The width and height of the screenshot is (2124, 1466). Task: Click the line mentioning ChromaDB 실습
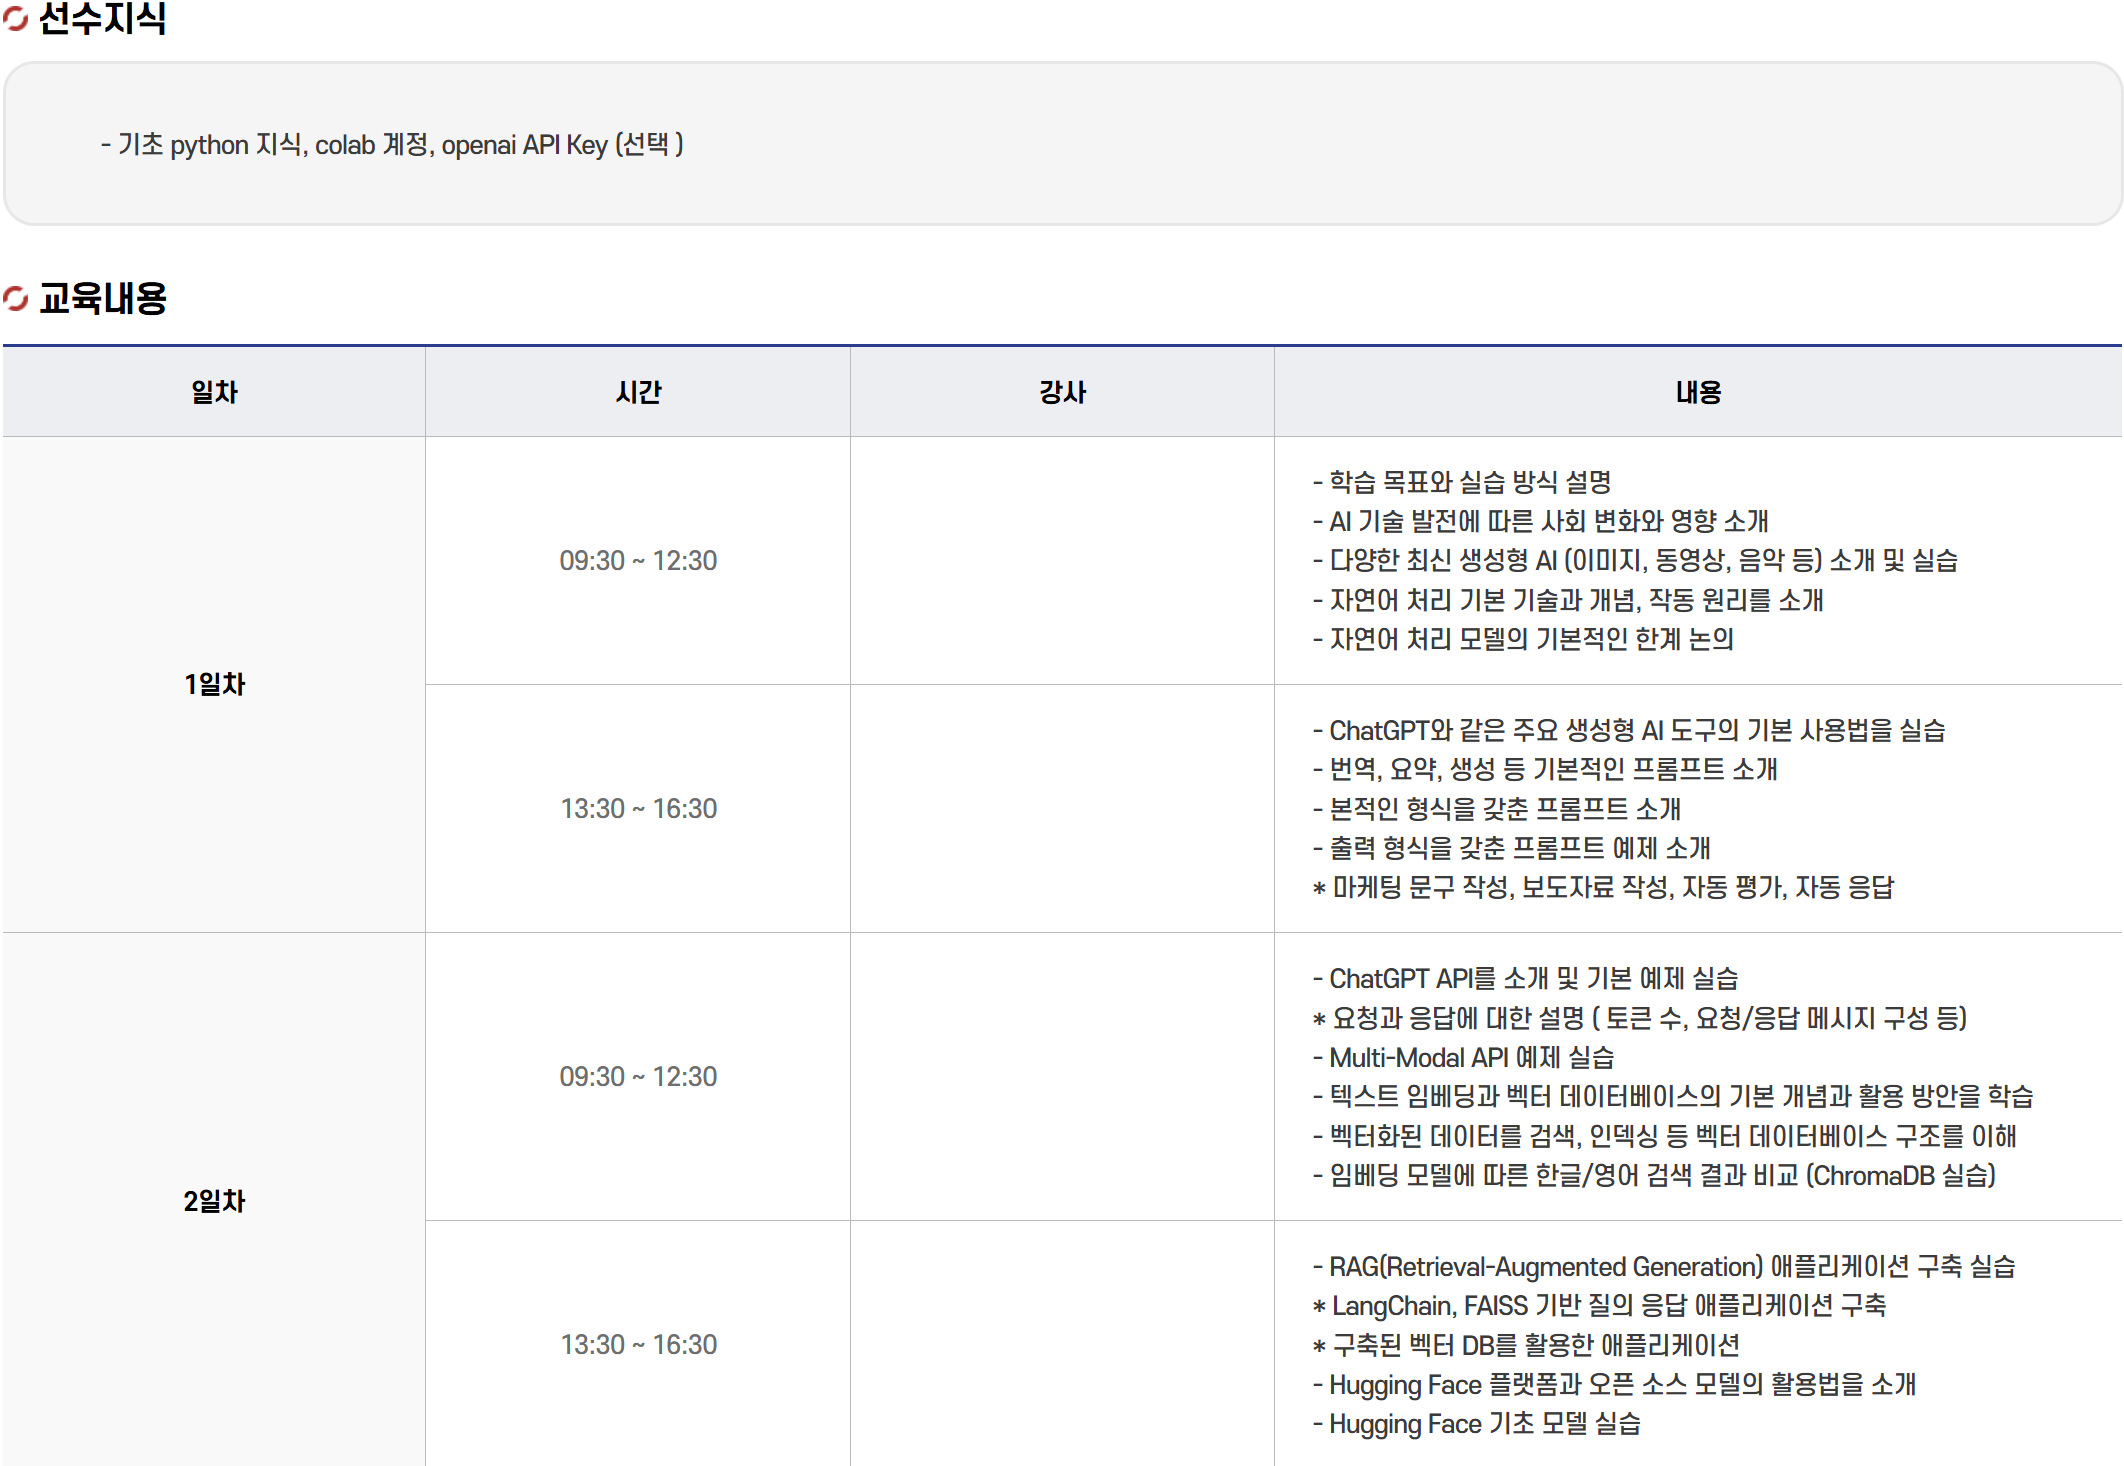pos(1656,1175)
